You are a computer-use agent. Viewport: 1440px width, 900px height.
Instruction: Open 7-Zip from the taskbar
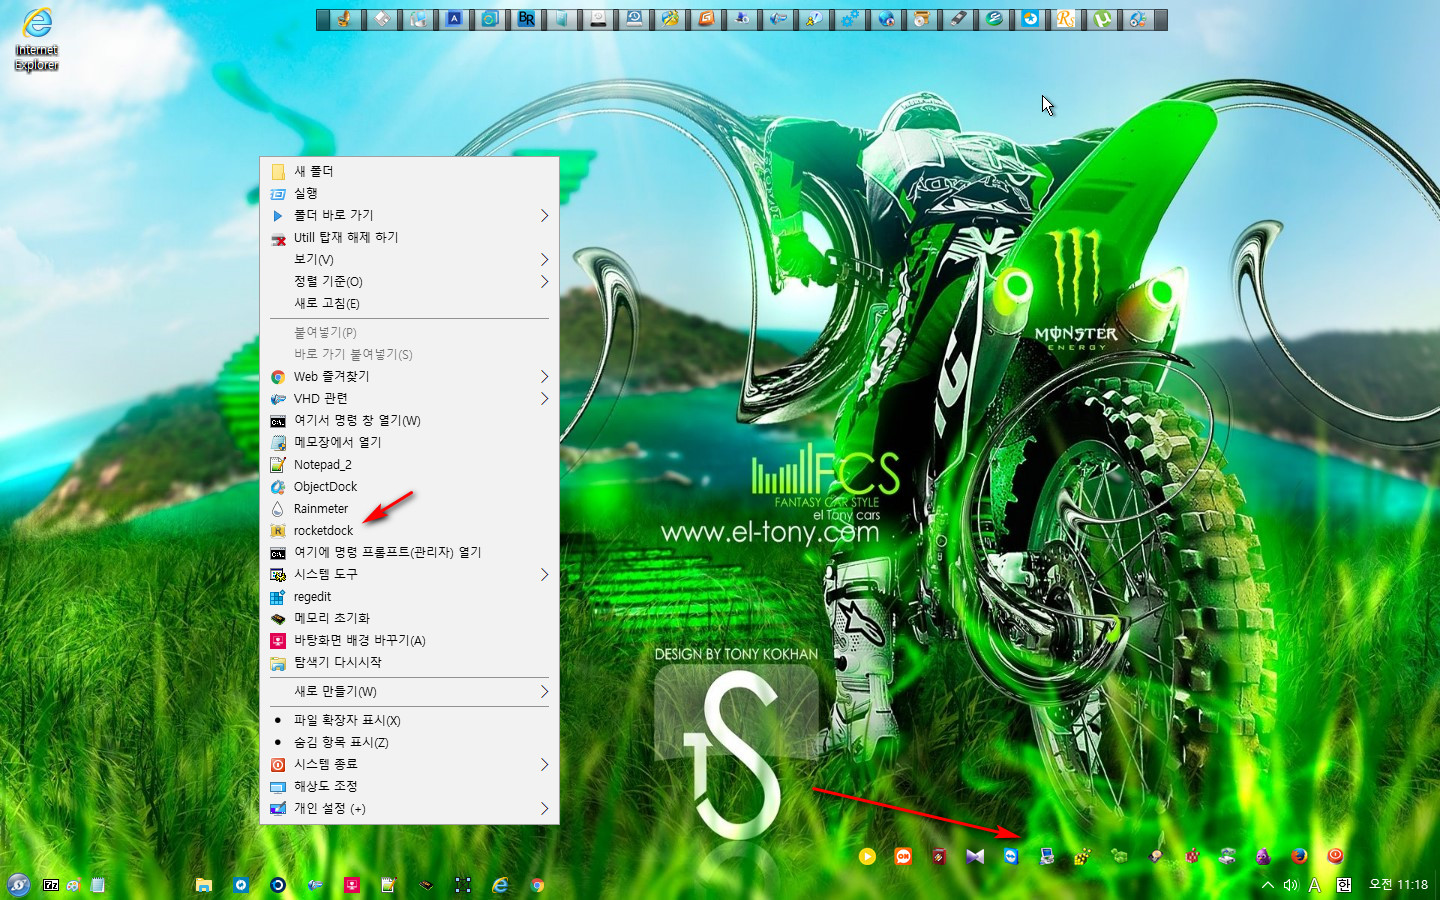click(x=51, y=885)
